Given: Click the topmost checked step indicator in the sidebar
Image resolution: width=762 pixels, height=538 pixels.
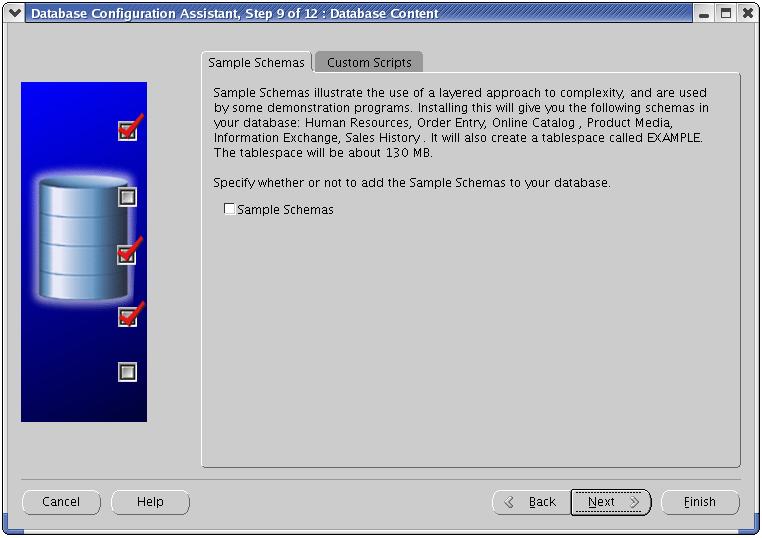Looking at the screenshot, I should coord(127,130).
